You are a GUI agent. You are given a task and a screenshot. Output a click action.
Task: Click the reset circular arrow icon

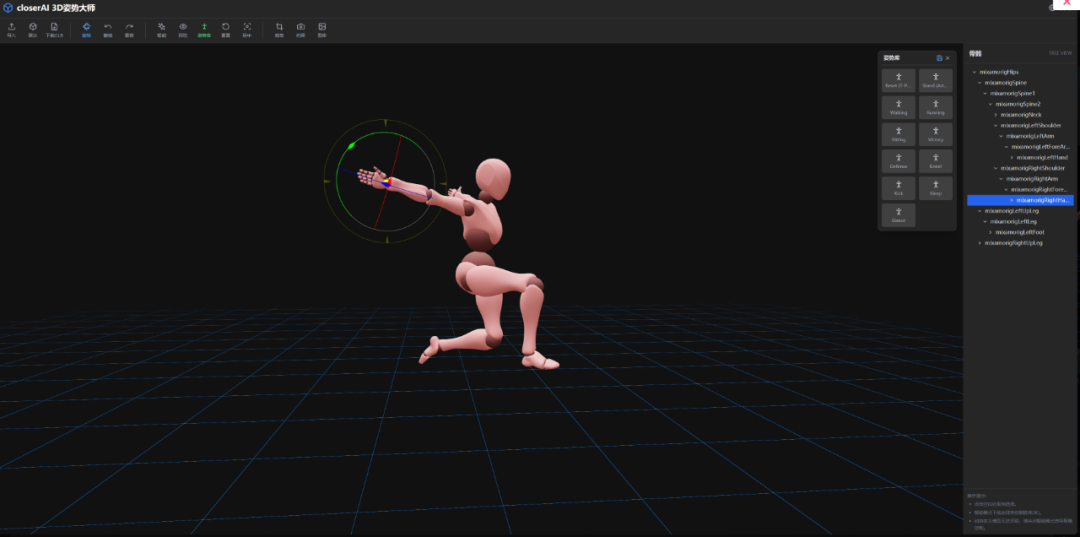[x=225, y=27]
